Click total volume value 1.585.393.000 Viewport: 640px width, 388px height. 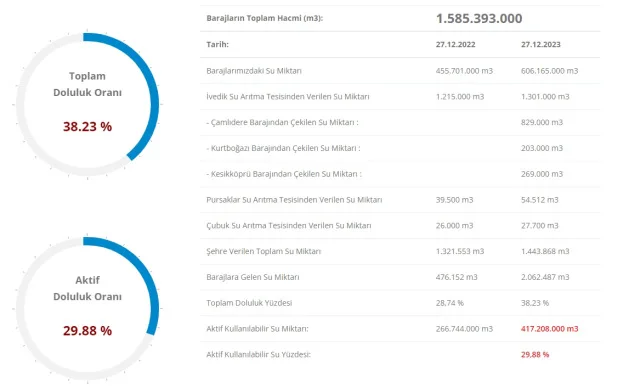[479, 18]
